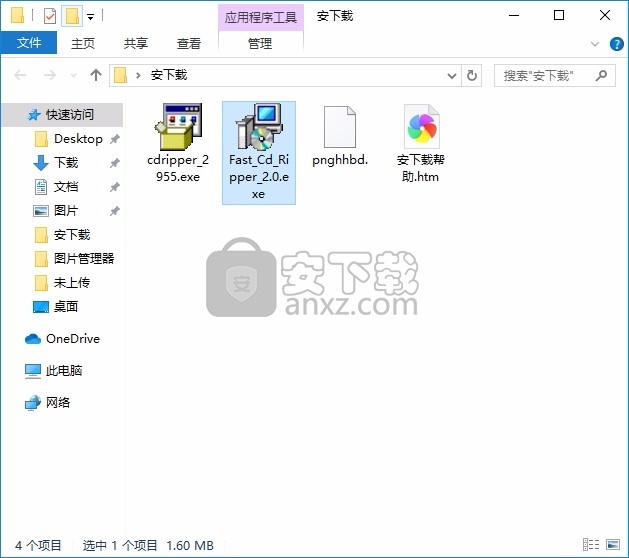This screenshot has width=629, height=558.
Task: Expand the breadcrumb chevron before 安下载
Action: pyautogui.click(x=138, y=75)
